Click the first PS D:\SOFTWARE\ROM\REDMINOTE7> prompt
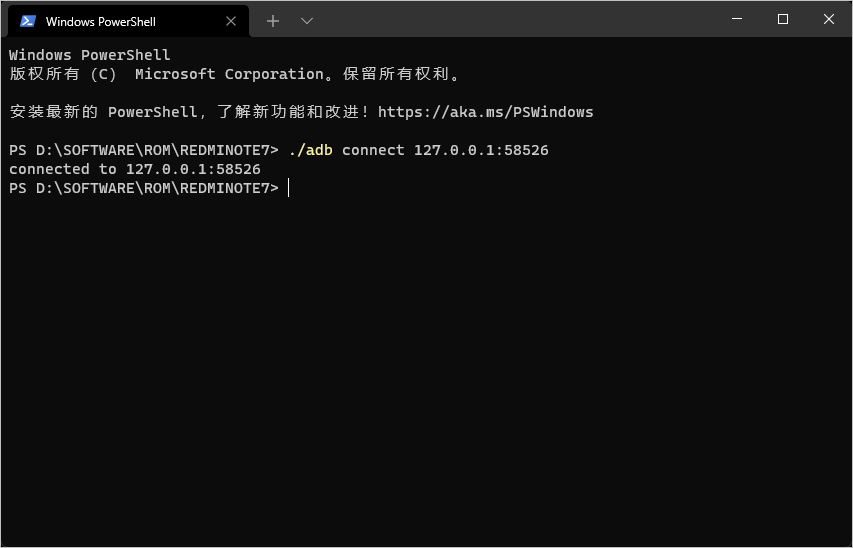 (143, 150)
